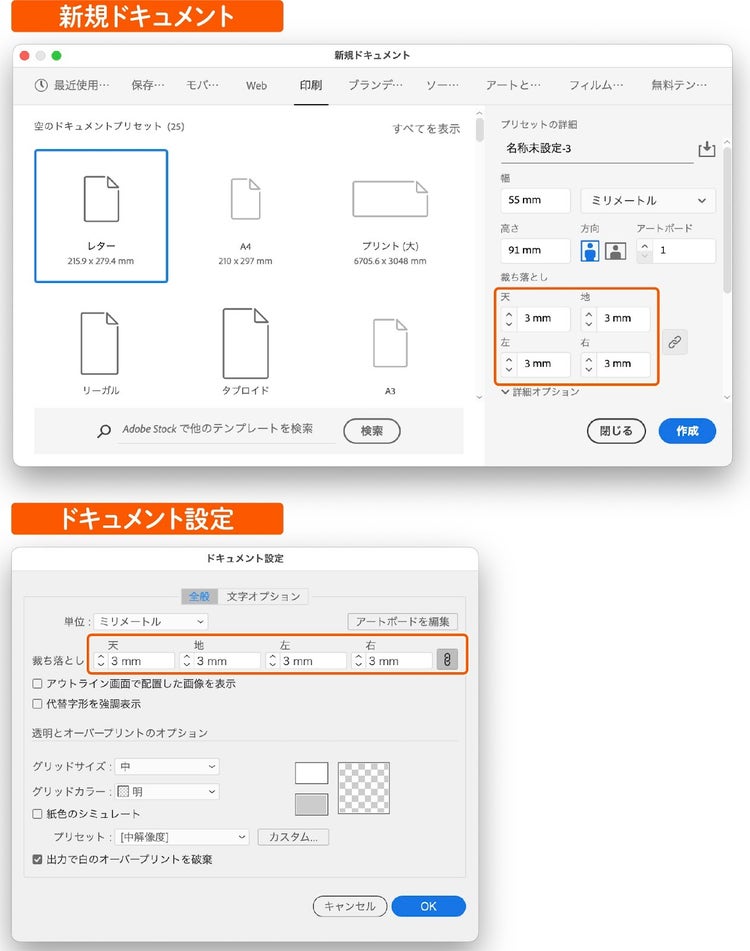750x951 pixels.
Task: Click the 幅 width field showing 55 mm
Action: [535, 200]
